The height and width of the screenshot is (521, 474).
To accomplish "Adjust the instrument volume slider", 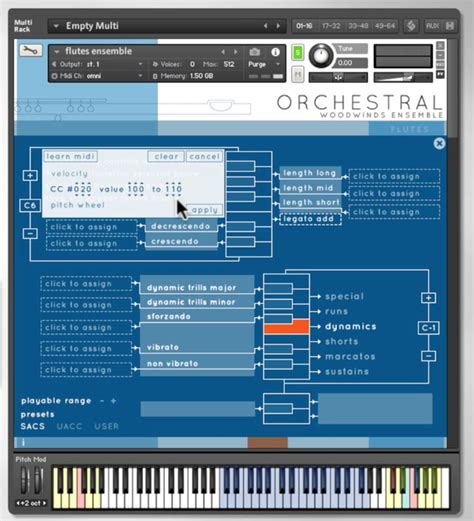I will click(403, 77).
